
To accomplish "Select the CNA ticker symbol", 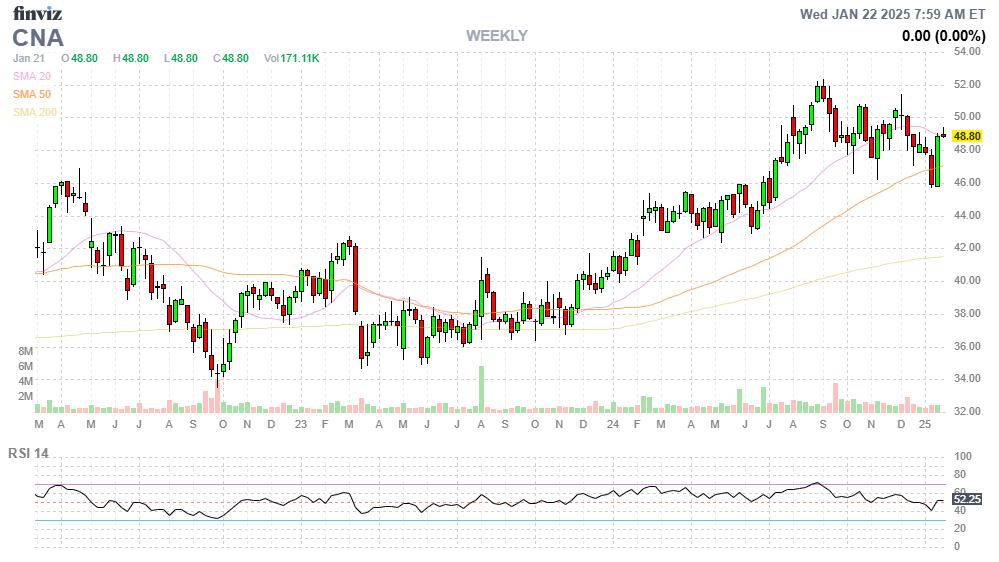I will [x=38, y=38].
